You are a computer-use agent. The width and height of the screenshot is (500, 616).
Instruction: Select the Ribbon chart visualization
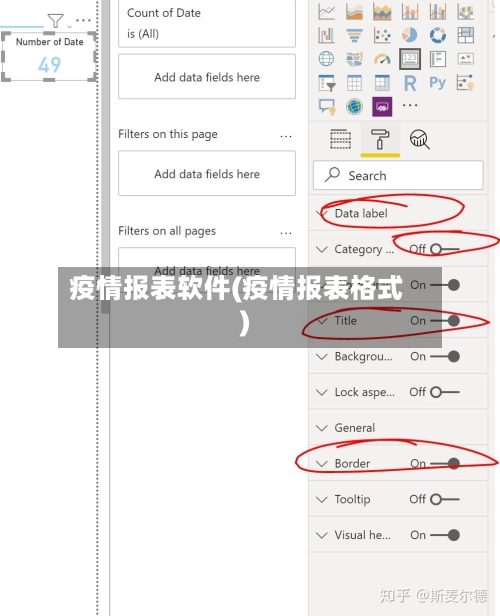(x=465, y=12)
